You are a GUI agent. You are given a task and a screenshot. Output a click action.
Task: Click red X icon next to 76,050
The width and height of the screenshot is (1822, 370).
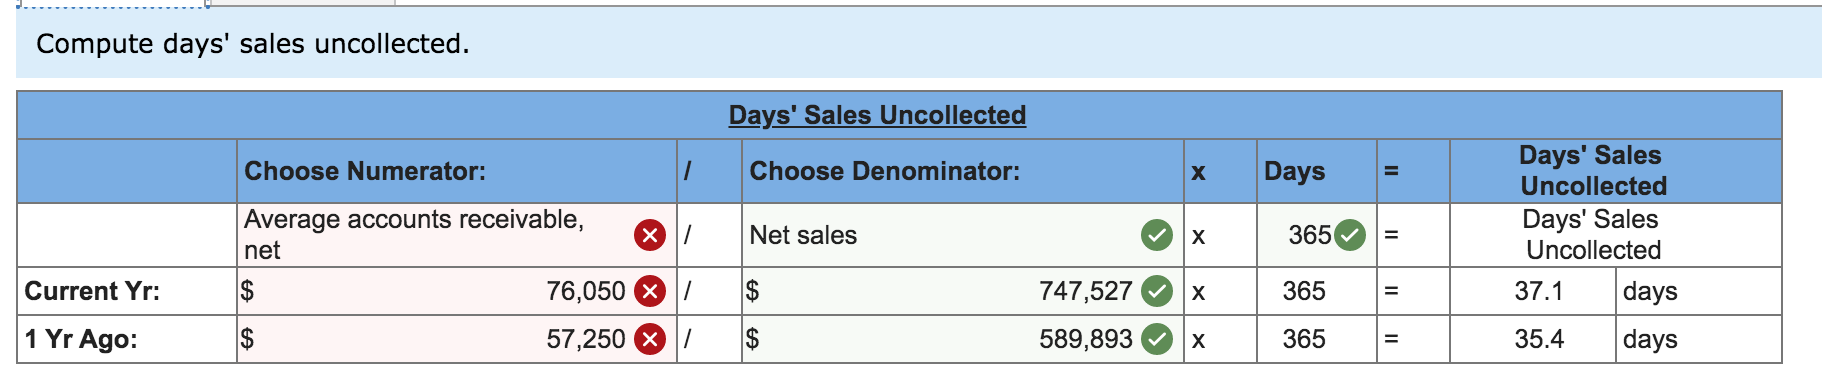[x=650, y=291]
